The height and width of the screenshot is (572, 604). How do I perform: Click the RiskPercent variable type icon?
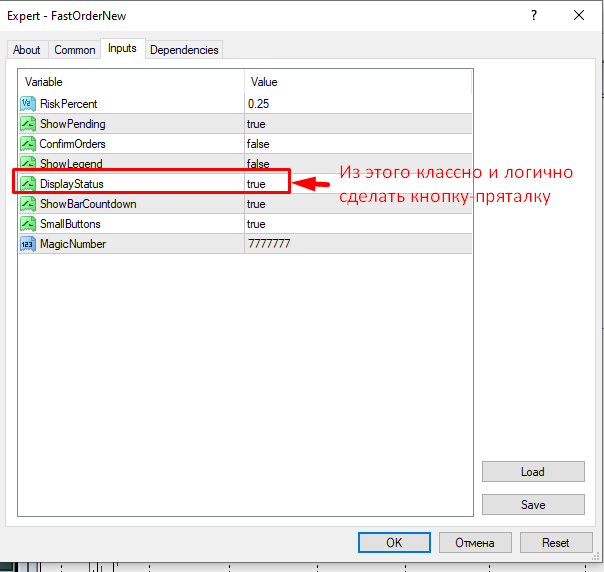click(x=28, y=104)
